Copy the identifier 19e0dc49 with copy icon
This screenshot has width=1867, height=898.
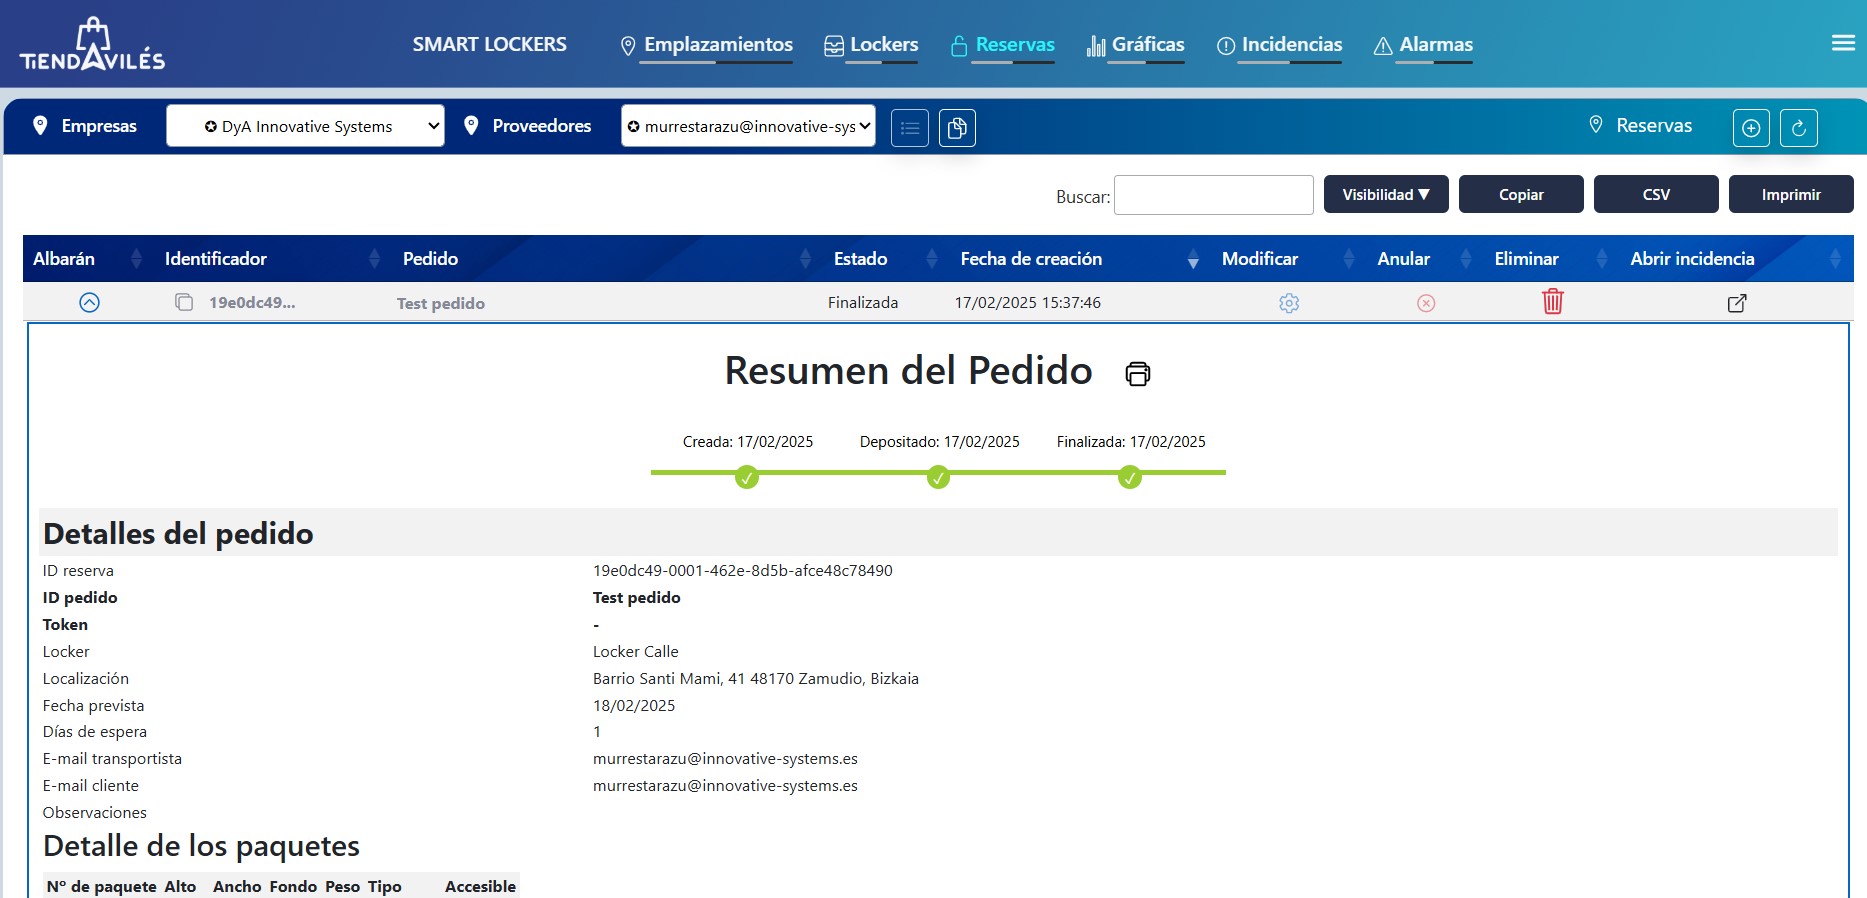[x=184, y=302]
